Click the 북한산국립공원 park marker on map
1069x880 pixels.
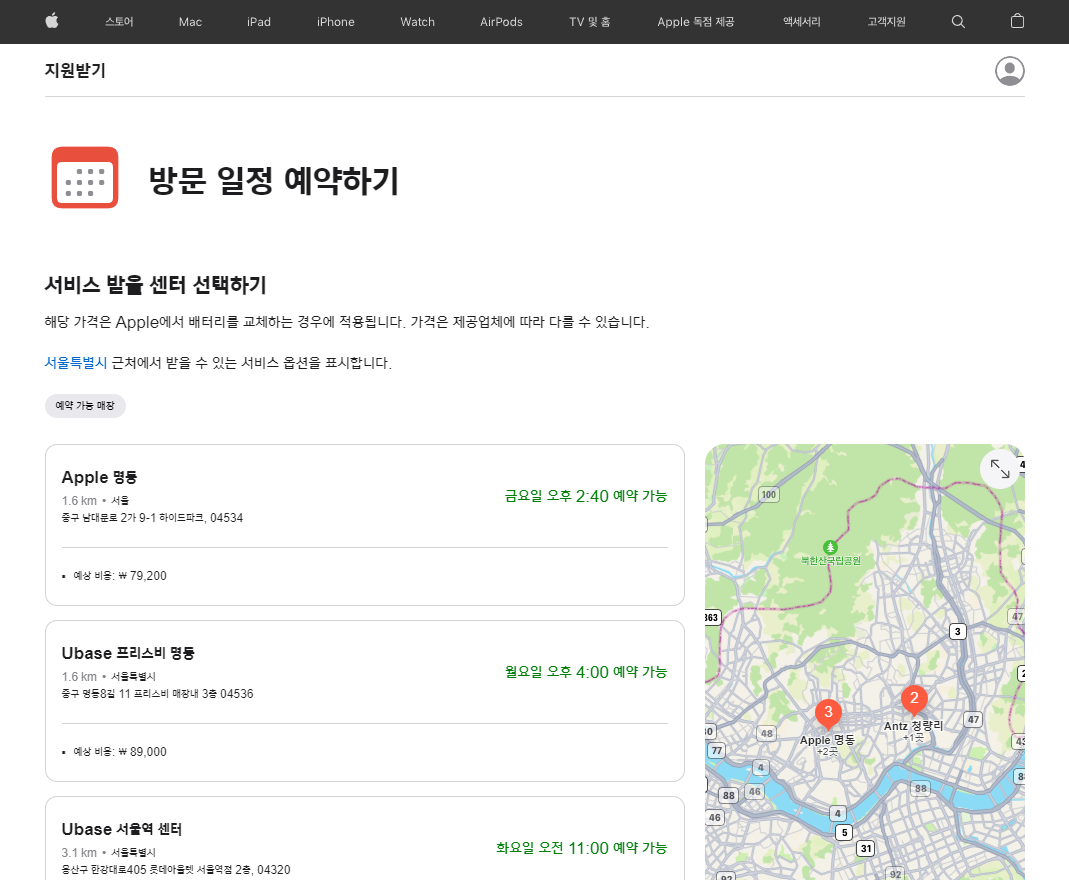830,547
